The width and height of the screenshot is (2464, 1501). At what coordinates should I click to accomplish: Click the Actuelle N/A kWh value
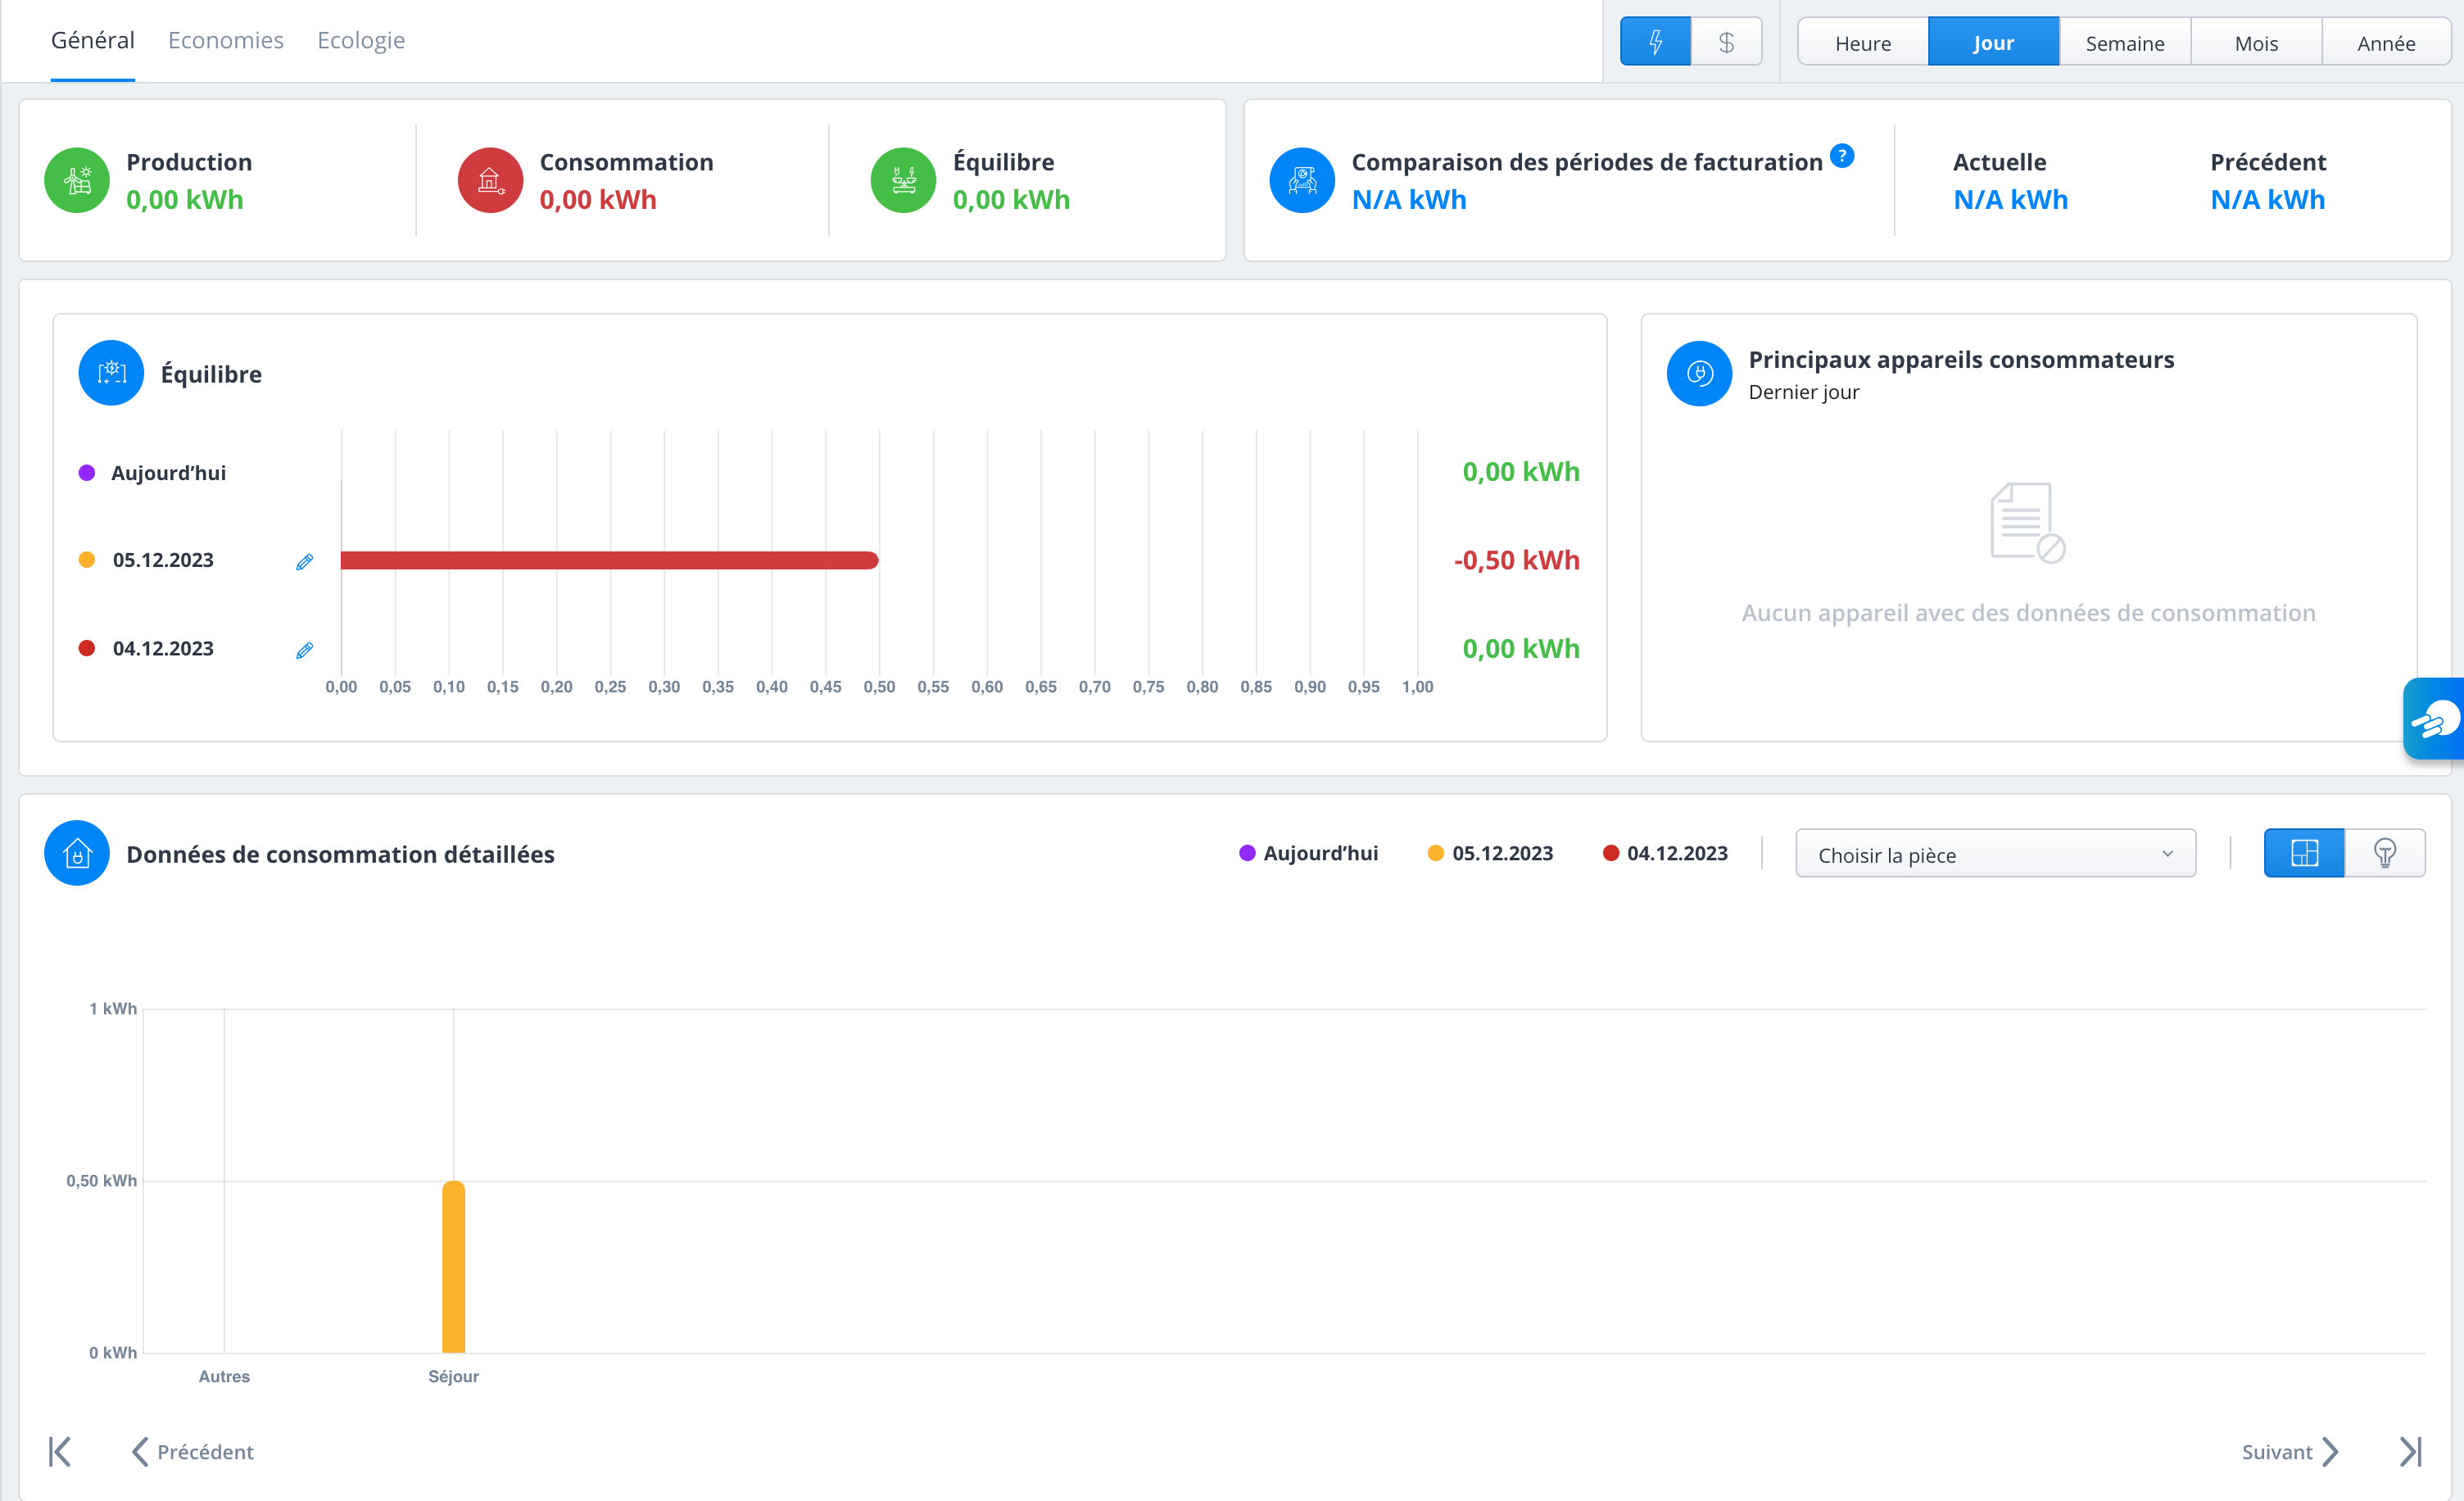point(2011,200)
